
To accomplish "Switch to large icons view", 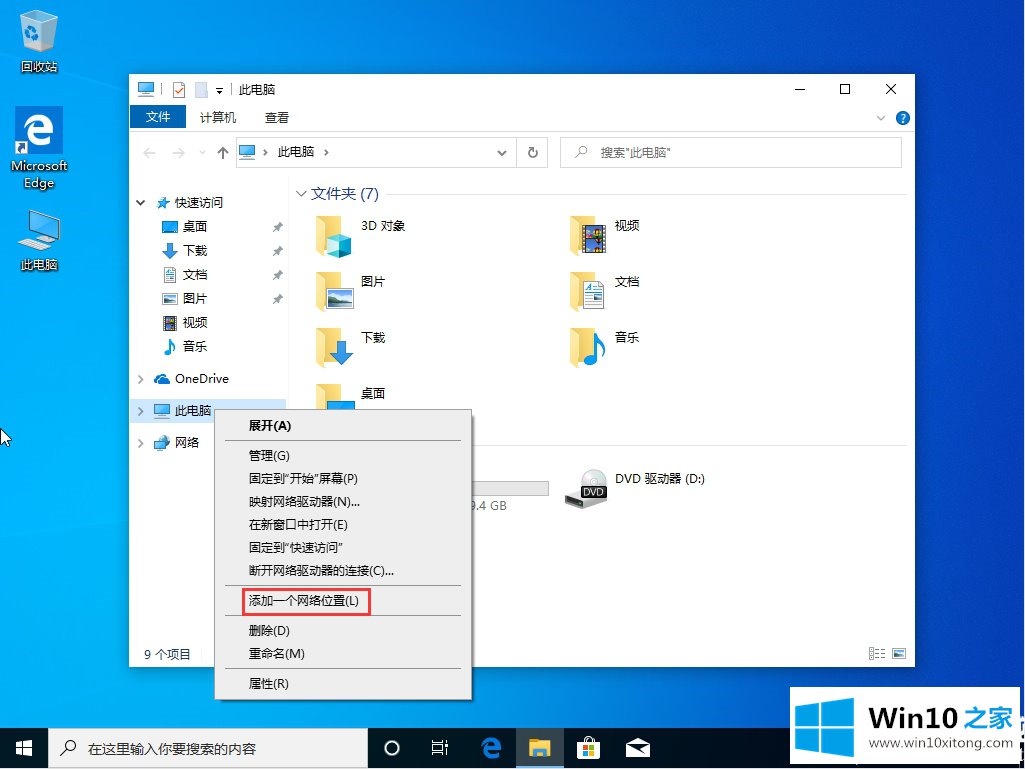I will [x=899, y=653].
